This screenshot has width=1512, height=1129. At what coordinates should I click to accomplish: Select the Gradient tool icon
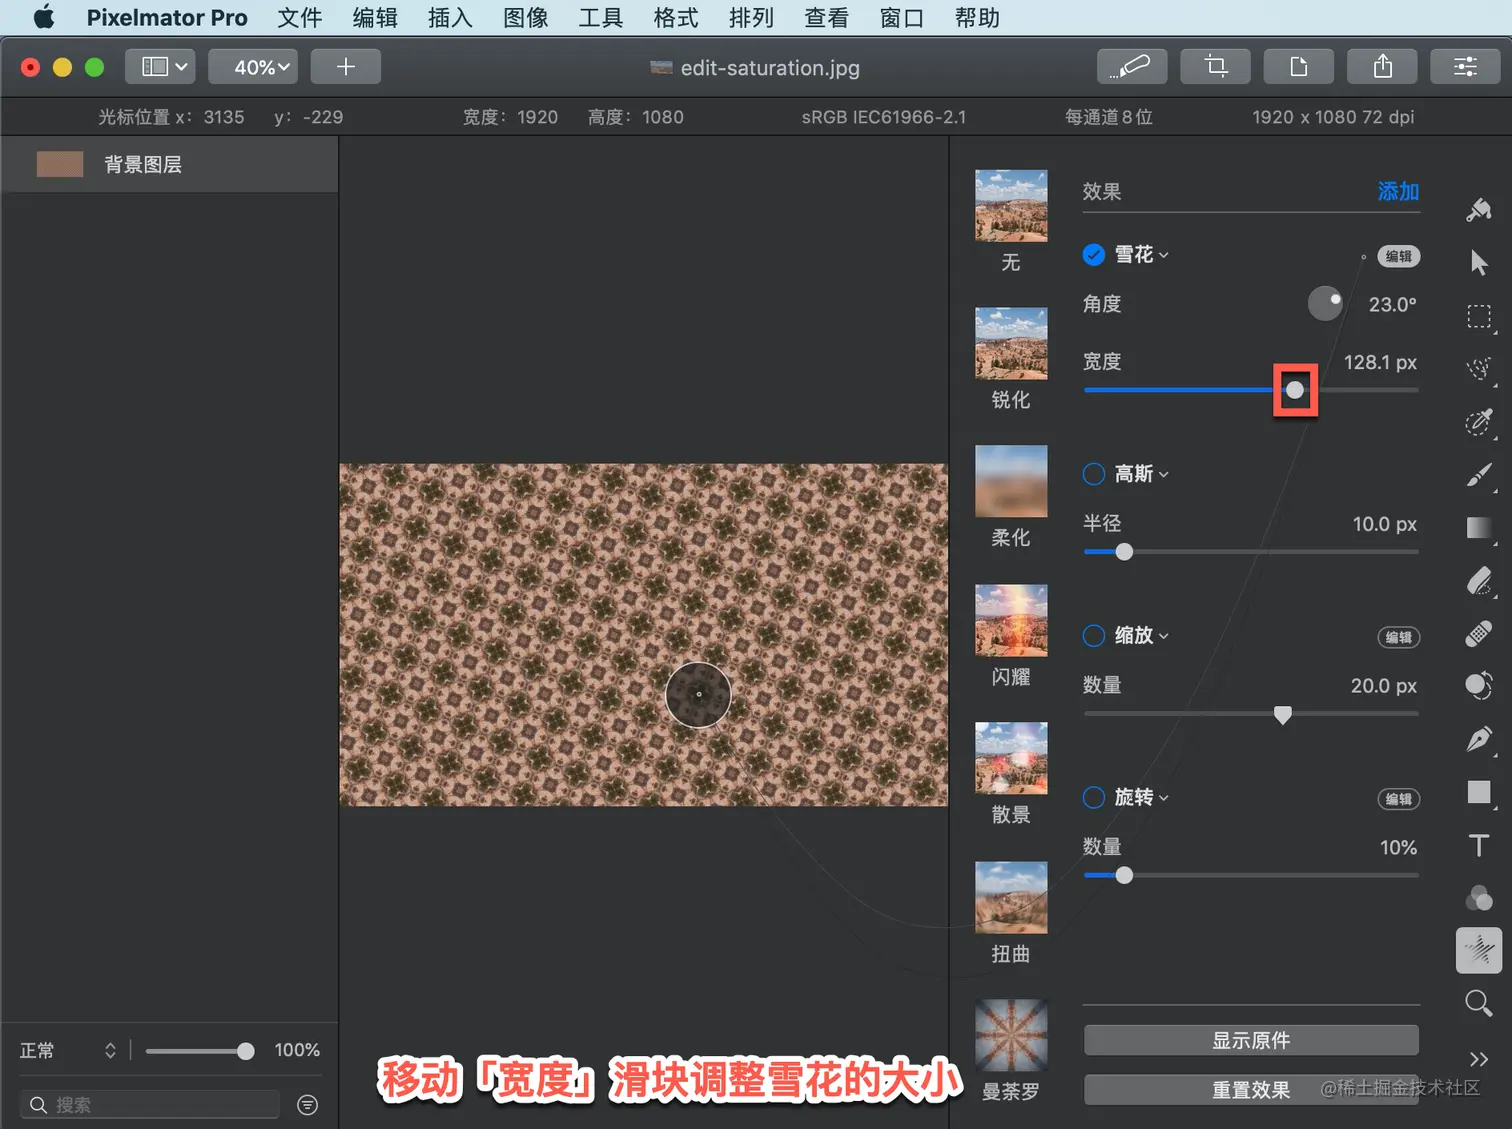tap(1478, 528)
